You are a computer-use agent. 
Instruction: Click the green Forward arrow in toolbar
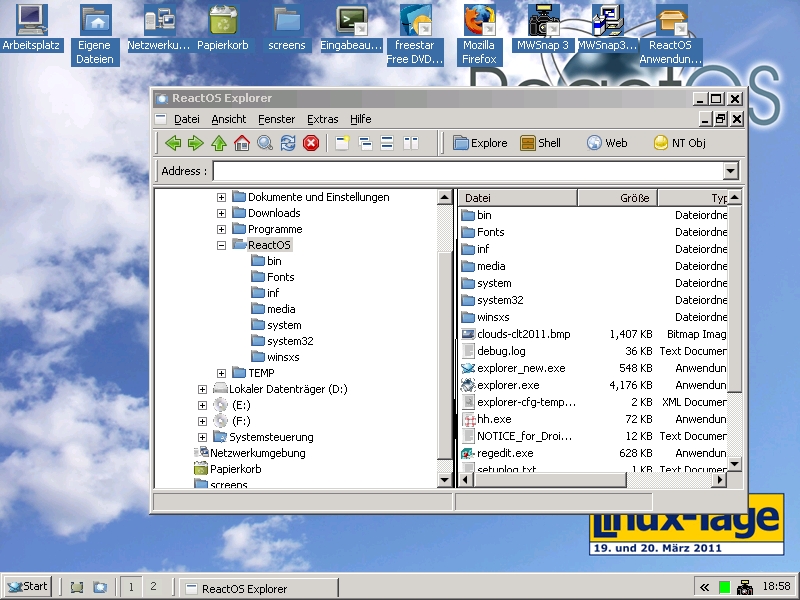coord(196,143)
